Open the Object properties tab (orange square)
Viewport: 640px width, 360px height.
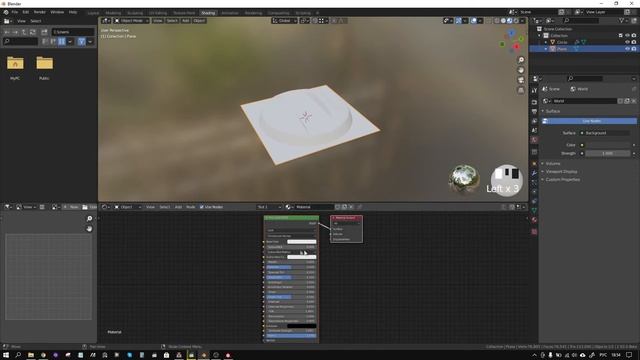[534, 164]
